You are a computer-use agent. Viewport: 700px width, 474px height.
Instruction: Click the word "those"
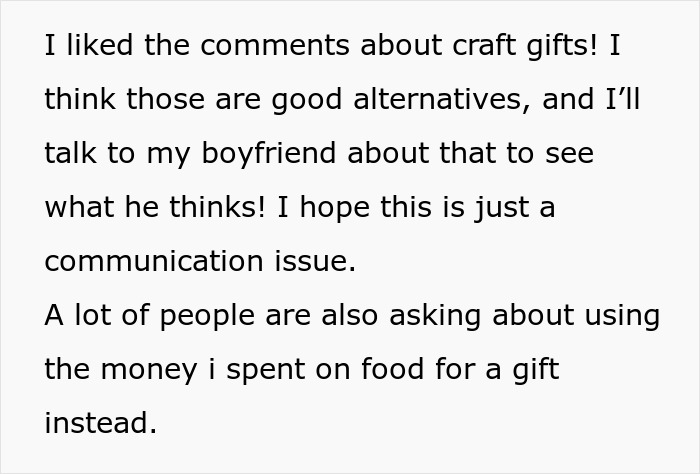click(165, 101)
